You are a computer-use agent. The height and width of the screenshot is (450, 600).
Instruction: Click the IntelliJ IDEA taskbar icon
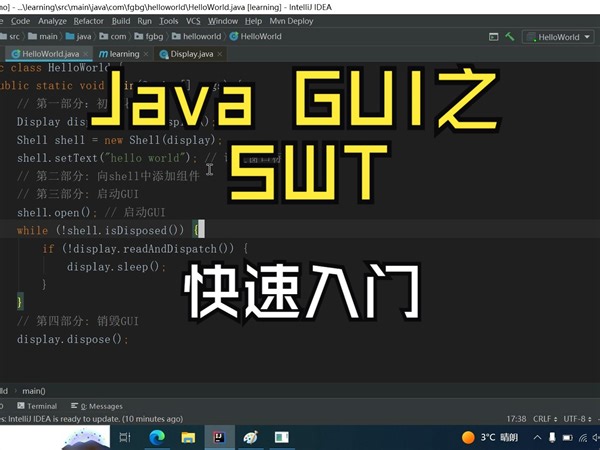pyautogui.click(x=219, y=437)
